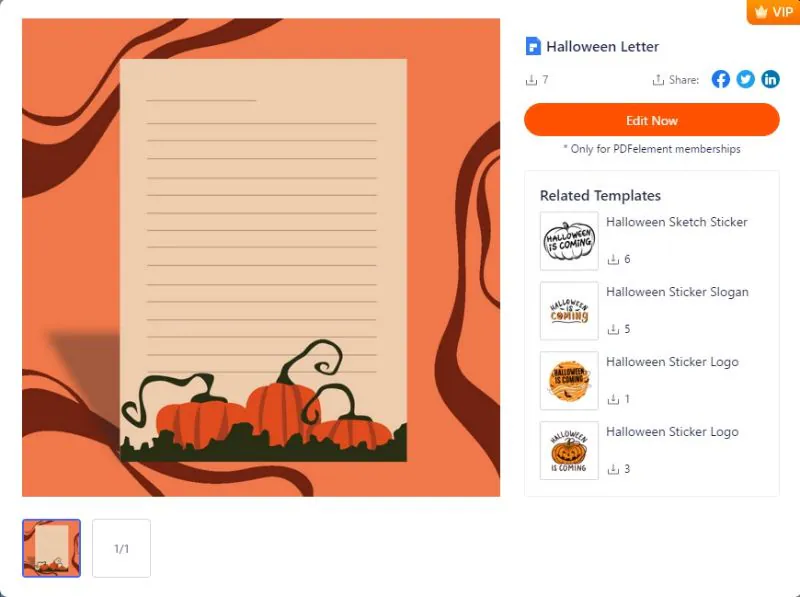
Task: Open the Halloween Sketch Sticker template link
Action: [x=677, y=222]
